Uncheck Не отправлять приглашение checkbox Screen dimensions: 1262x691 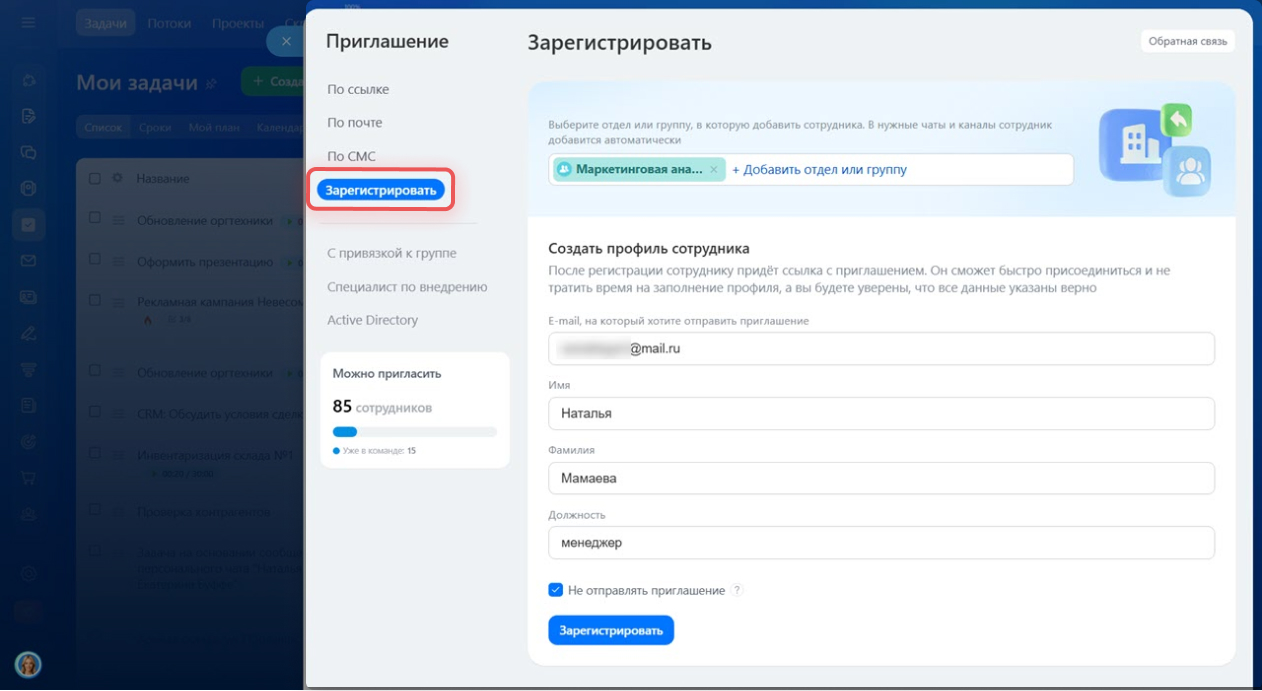tap(556, 590)
